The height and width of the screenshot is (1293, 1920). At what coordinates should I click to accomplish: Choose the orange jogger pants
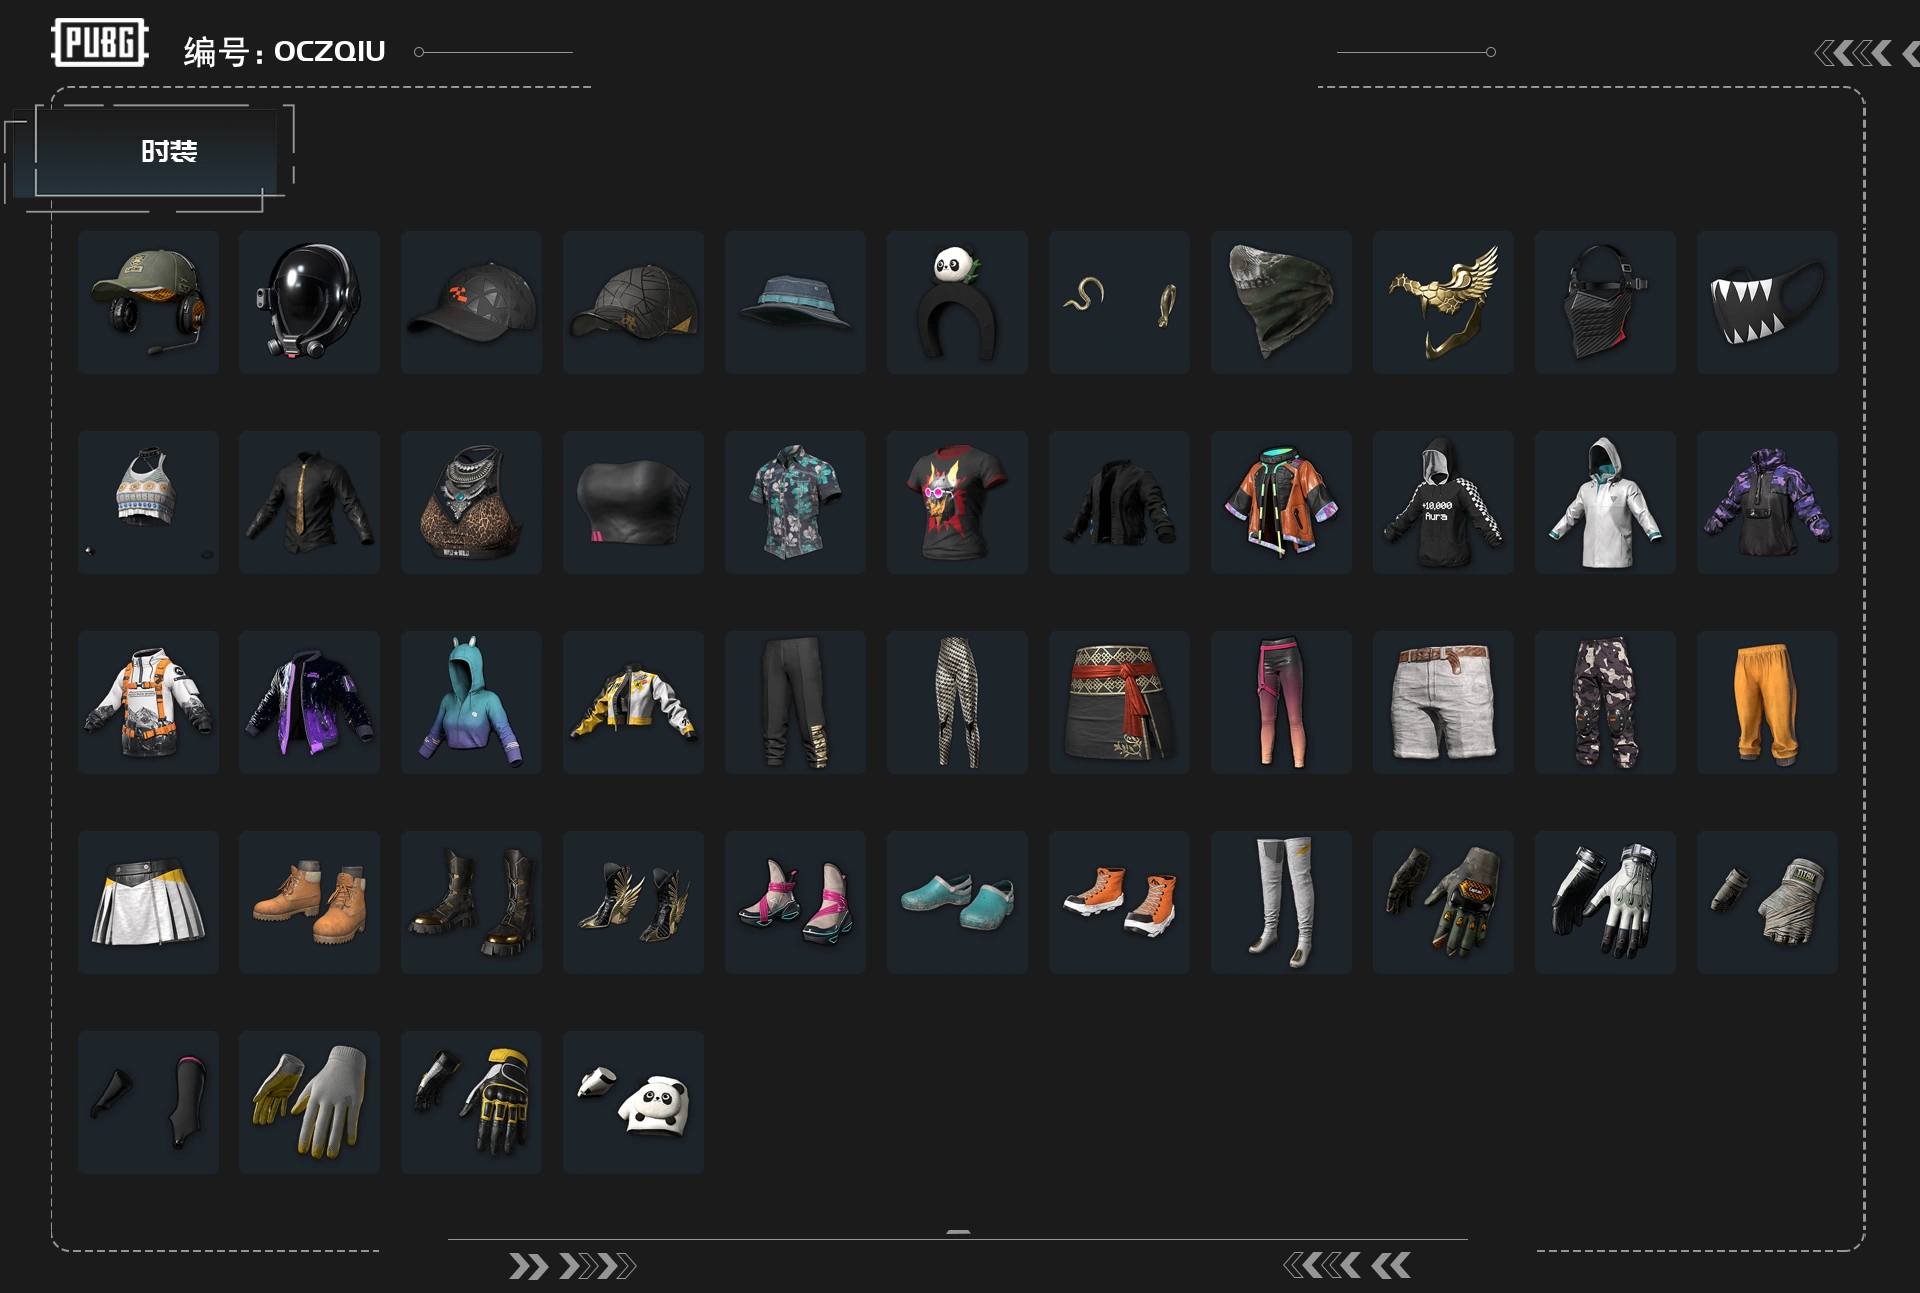coord(1768,702)
